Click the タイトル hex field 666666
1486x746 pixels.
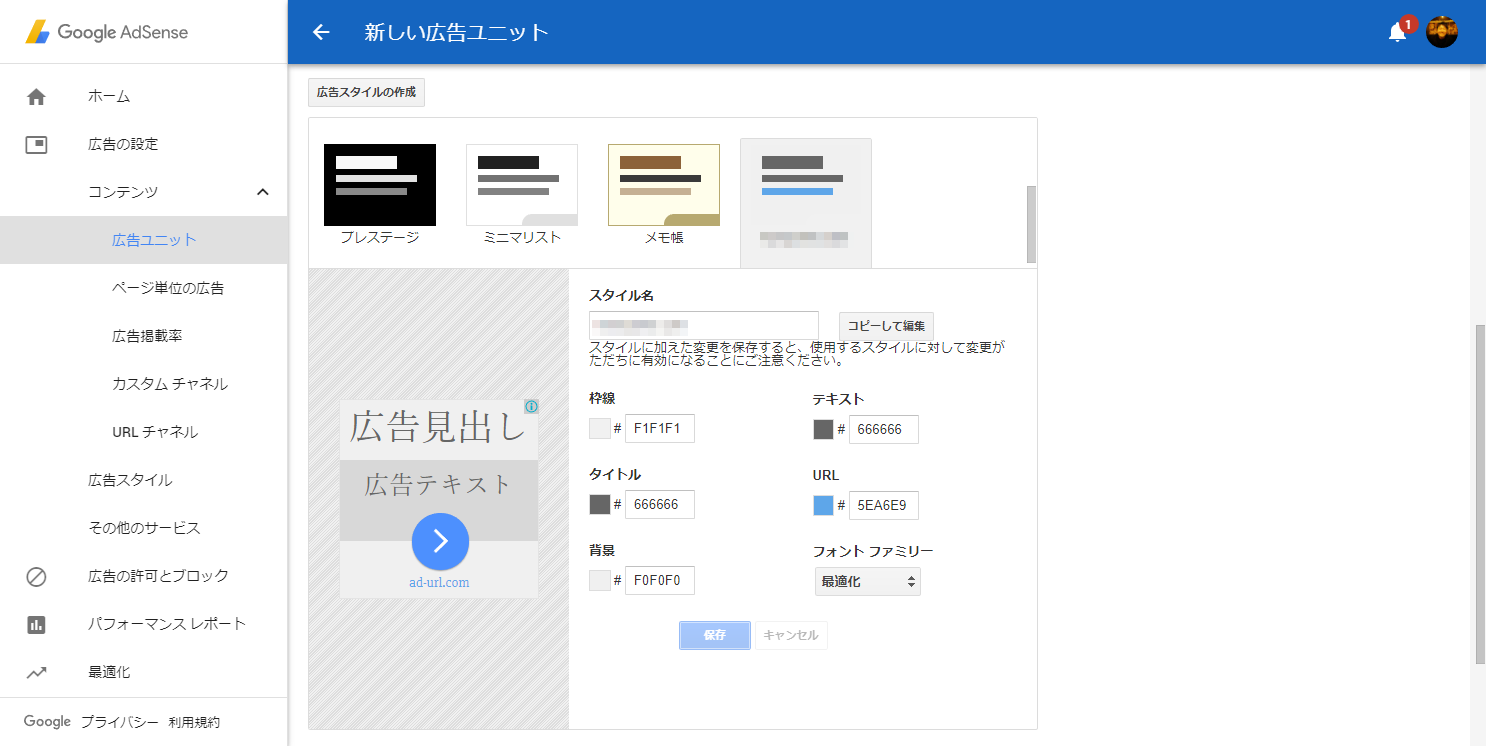coord(660,505)
